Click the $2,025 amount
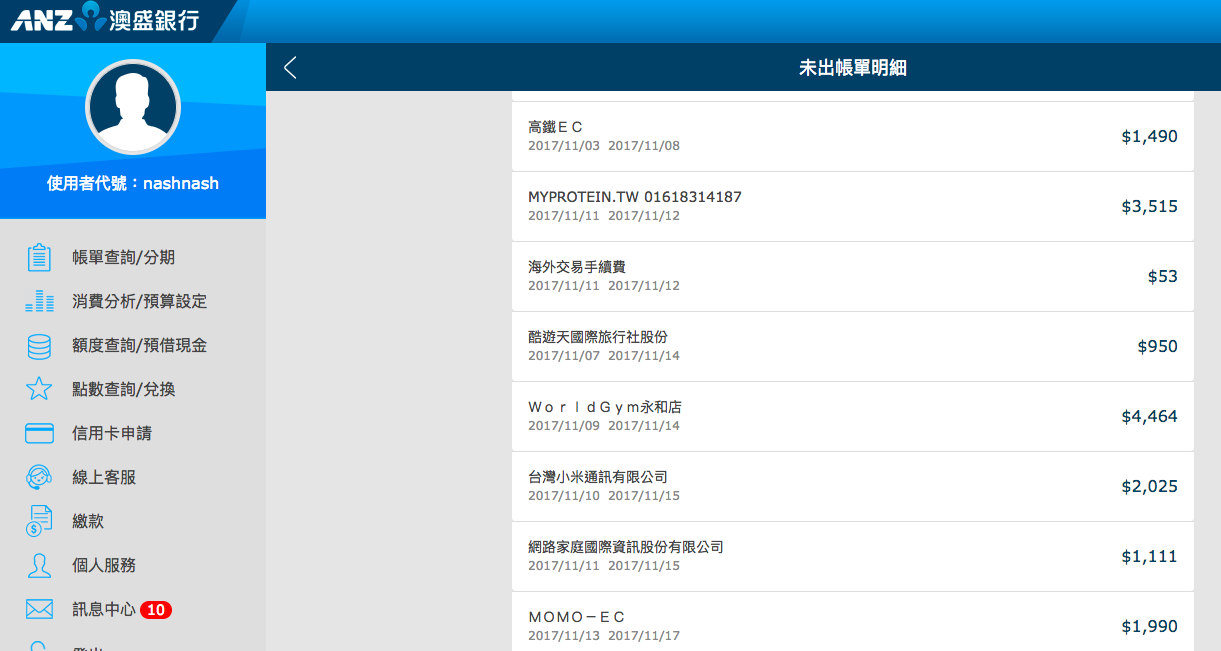The width and height of the screenshot is (1221, 651). pos(1149,486)
